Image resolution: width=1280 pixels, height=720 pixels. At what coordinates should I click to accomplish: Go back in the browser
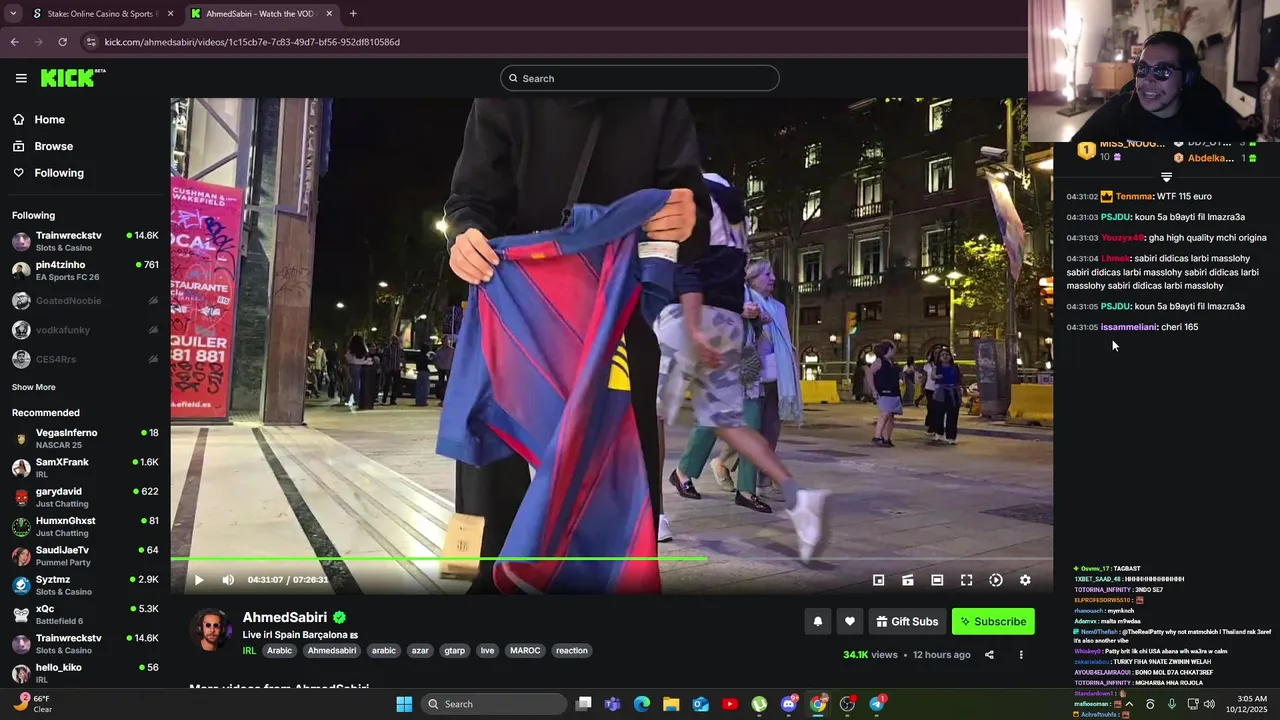[14, 42]
